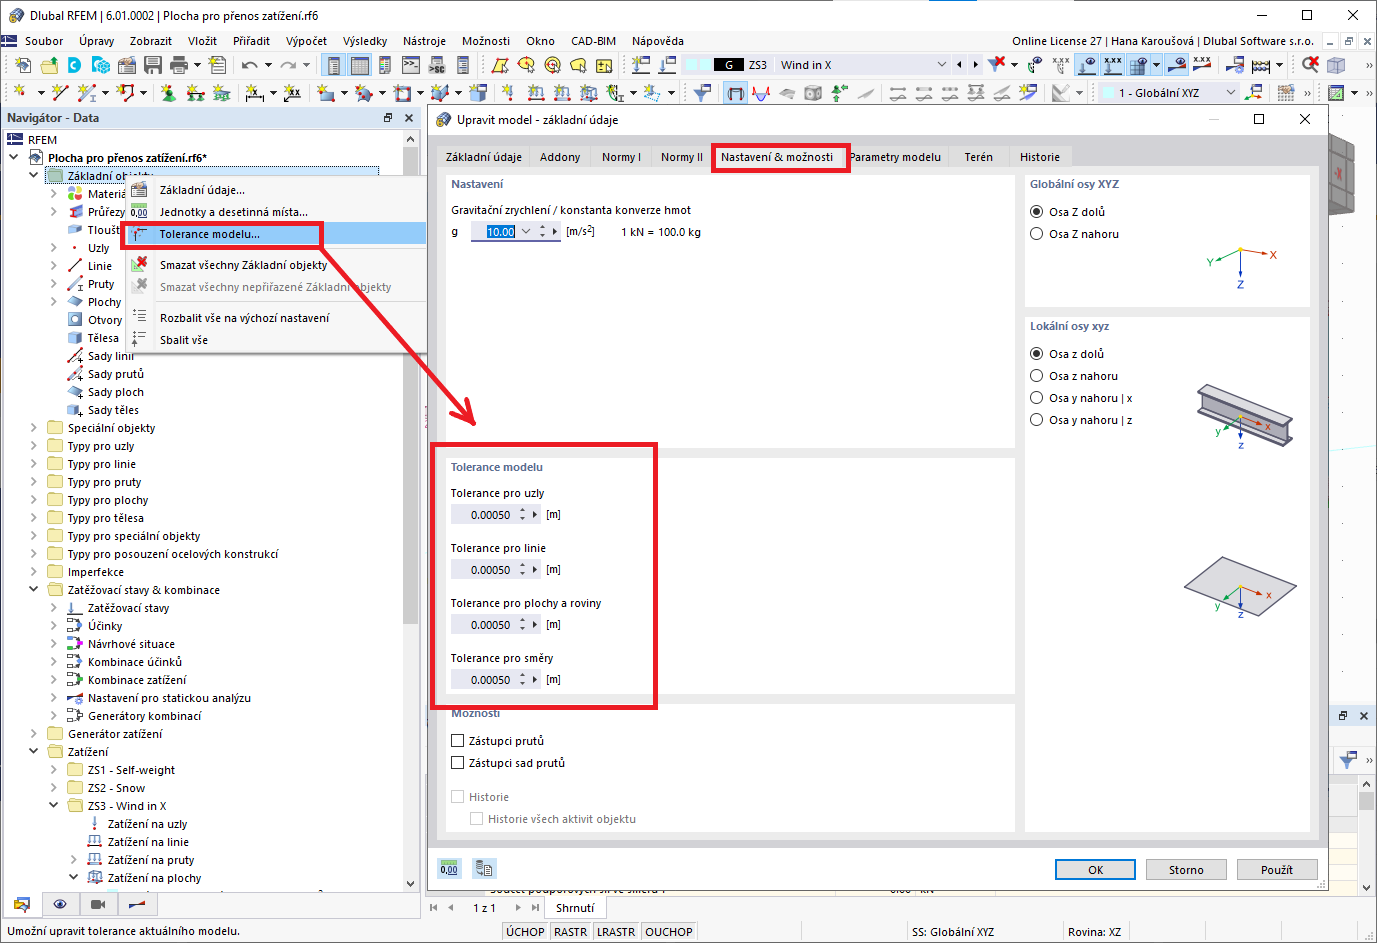The width and height of the screenshot is (1377, 943).
Task: Expand the Speciální objekty tree node
Action: point(33,428)
